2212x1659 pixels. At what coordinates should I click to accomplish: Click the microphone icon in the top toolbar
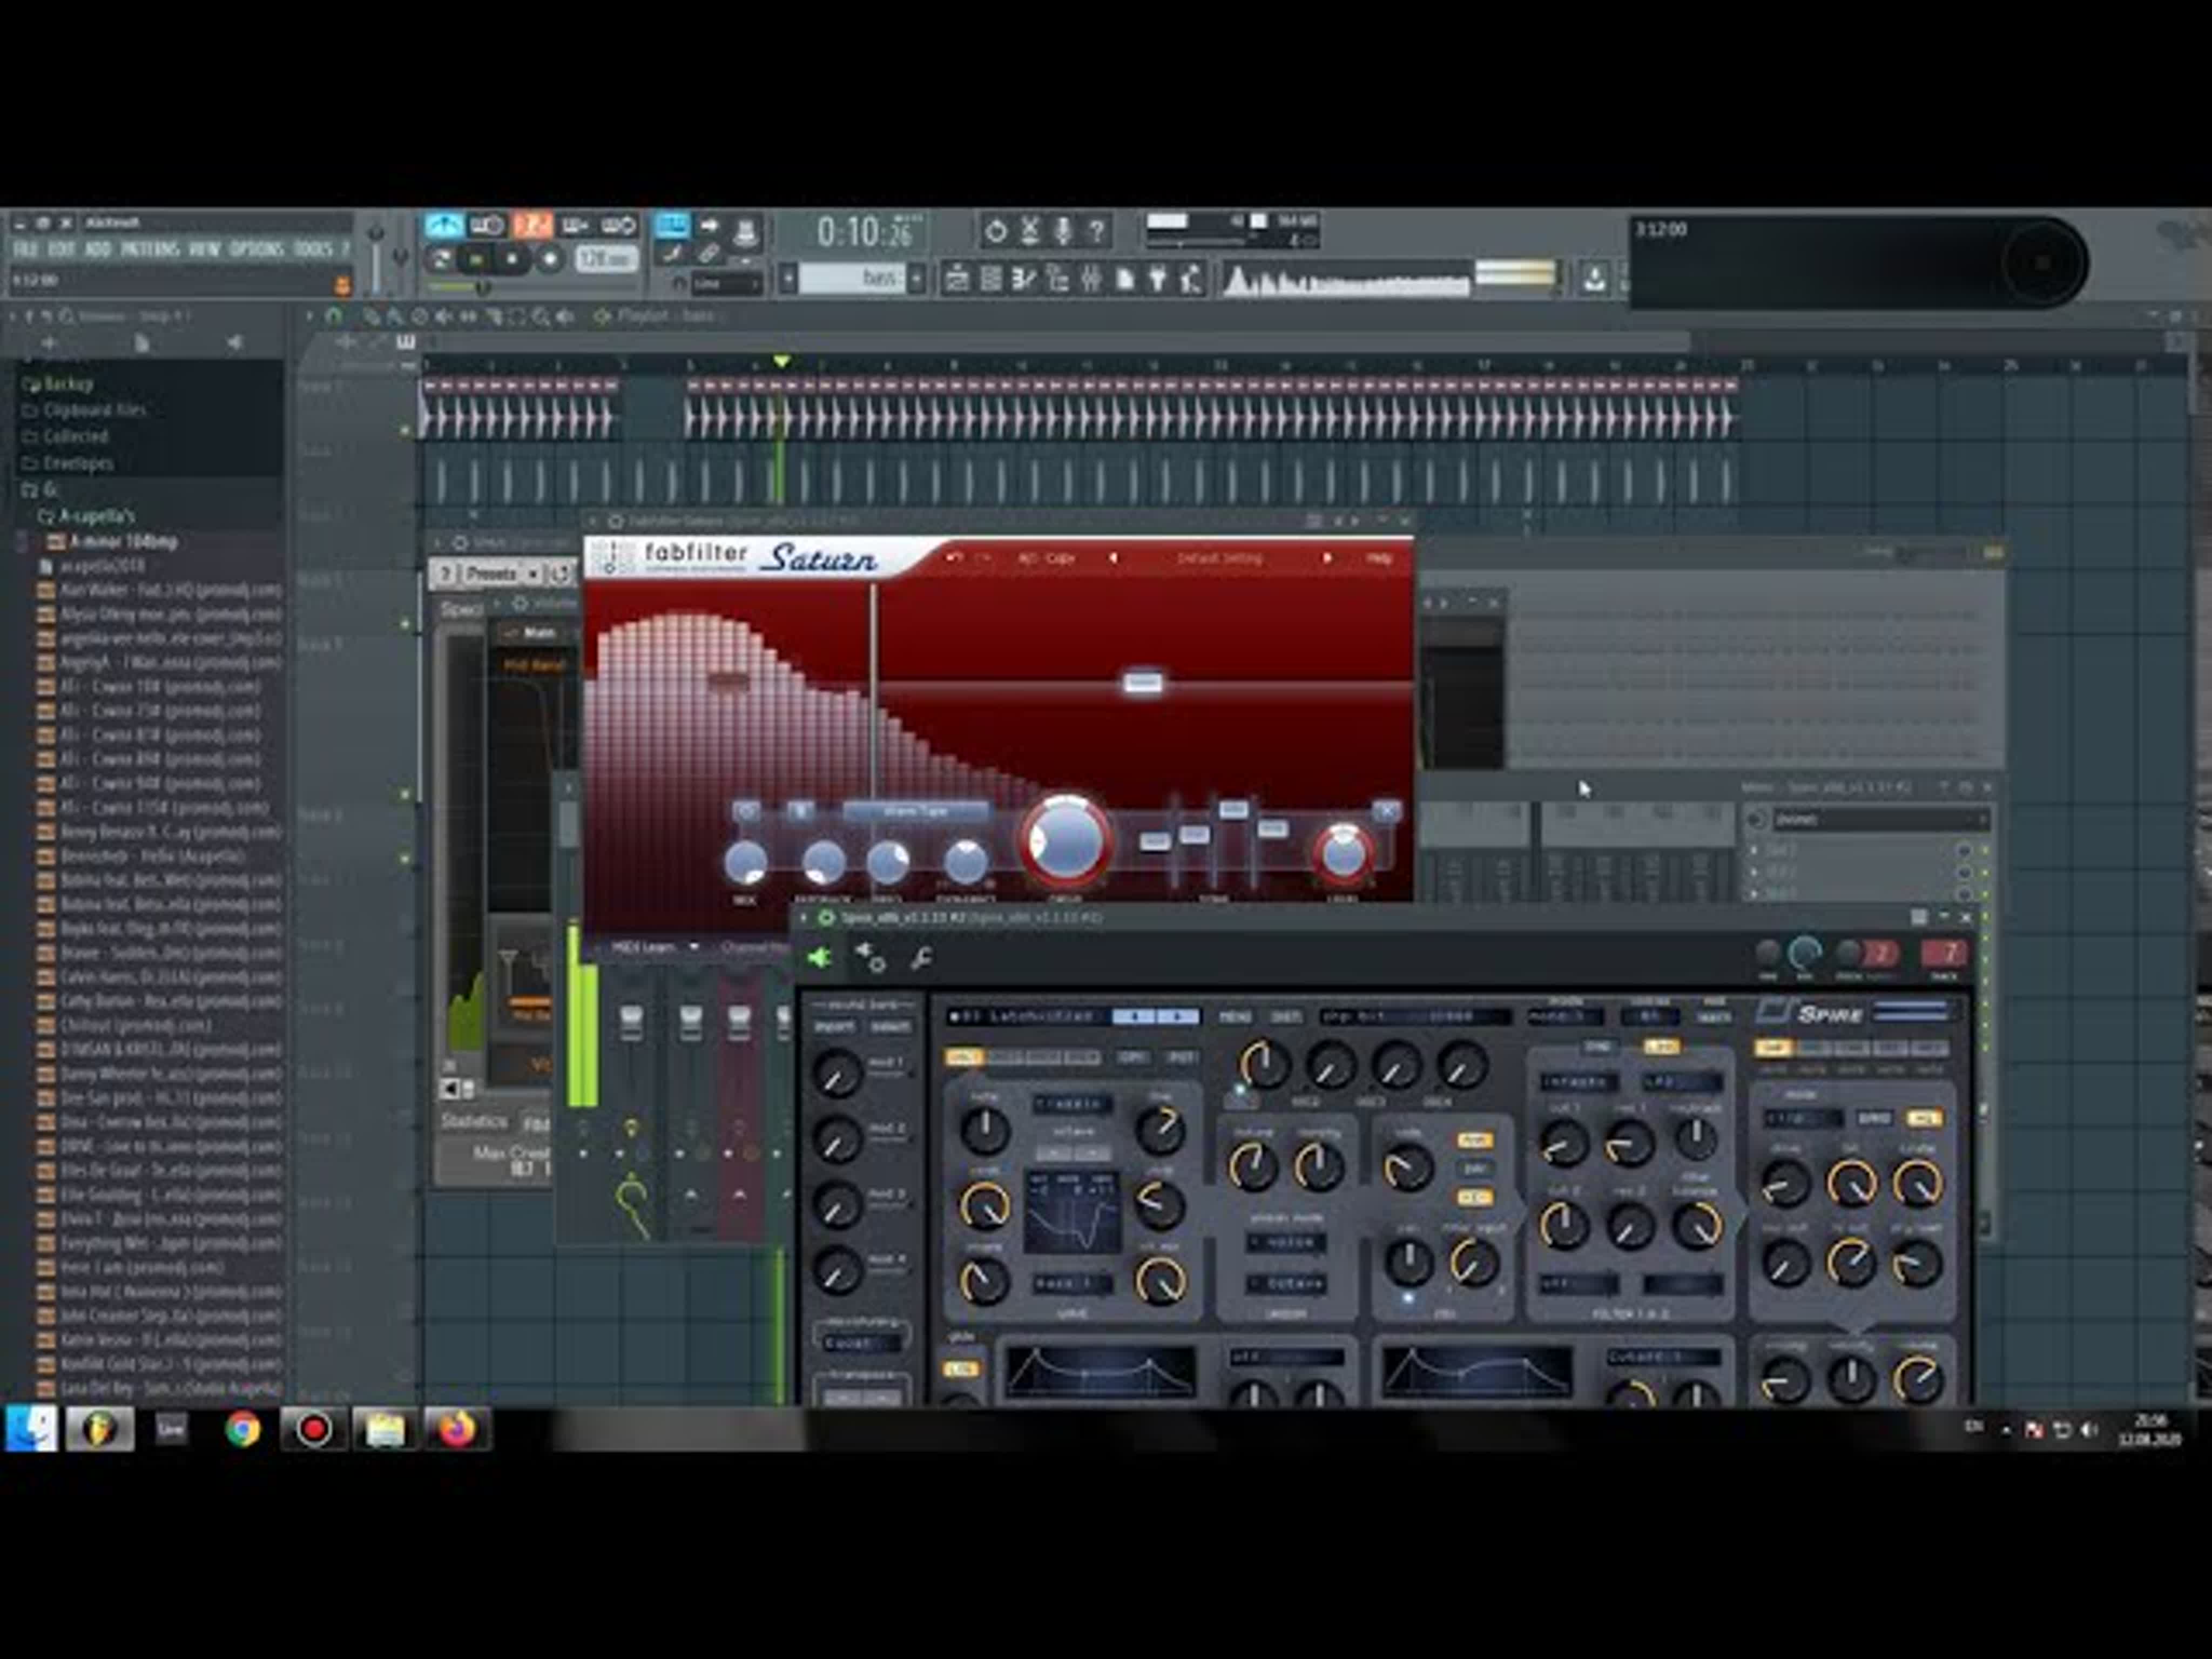click(1063, 231)
